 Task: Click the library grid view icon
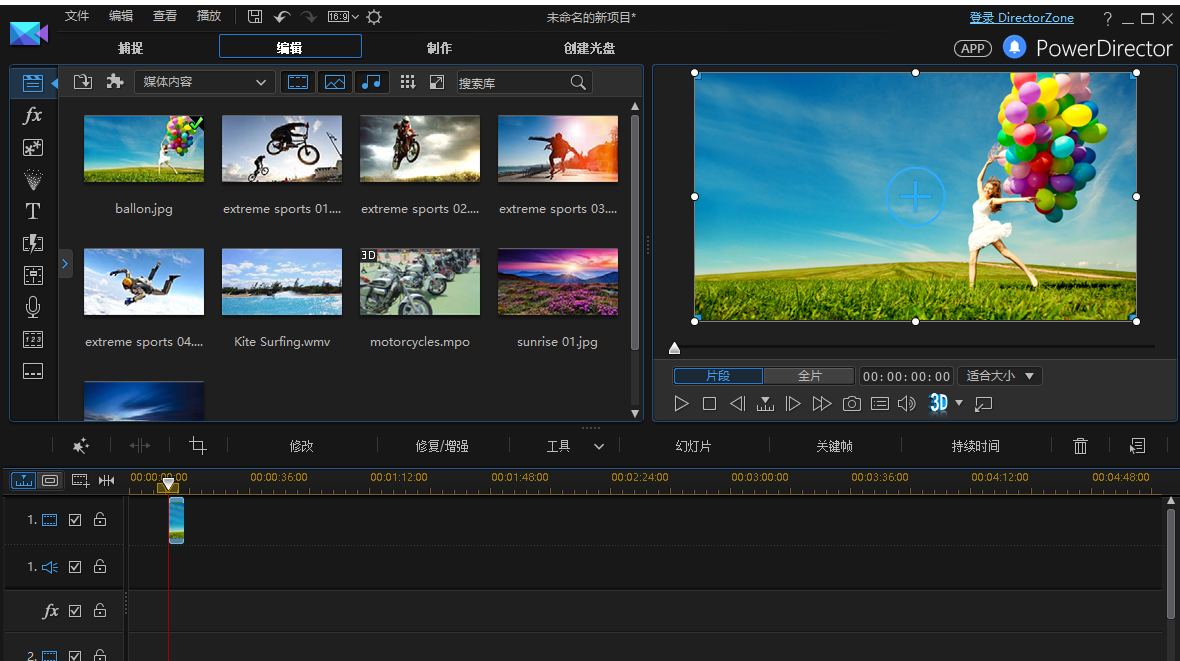pyautogui.click(x=407, y=82)
